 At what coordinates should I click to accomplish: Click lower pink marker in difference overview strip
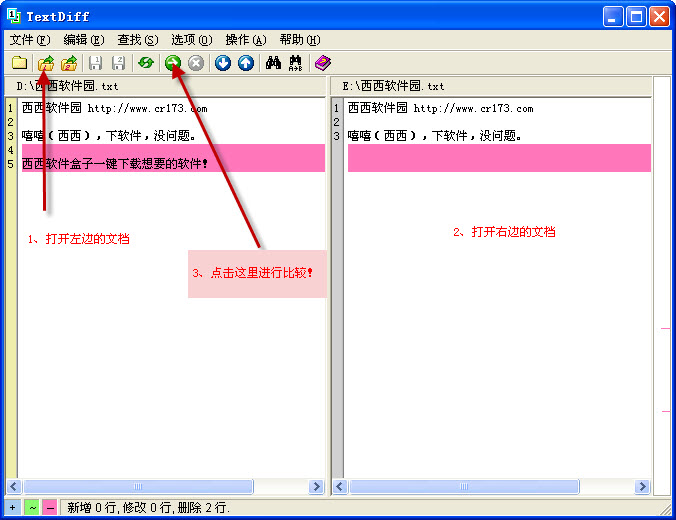pos(666,411)
